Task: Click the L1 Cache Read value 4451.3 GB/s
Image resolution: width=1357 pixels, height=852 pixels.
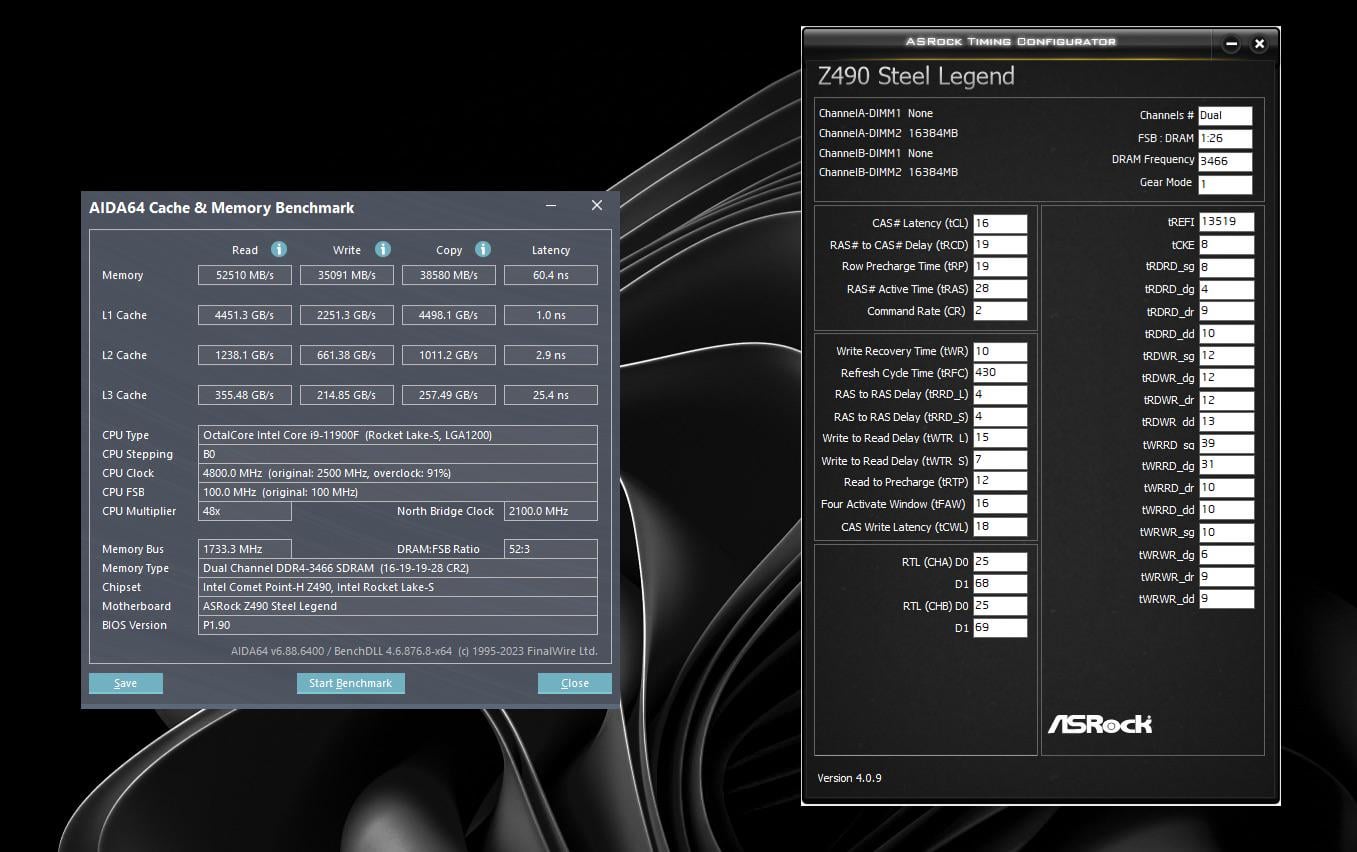Action: pyautogui.click(x=245, y=315)
